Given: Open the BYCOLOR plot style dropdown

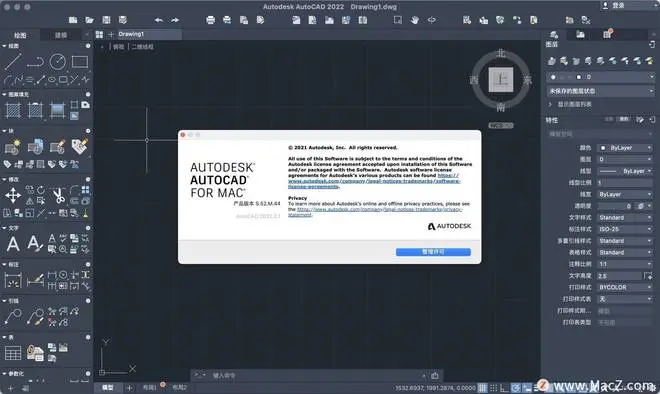Looking at the screenshot, I should [x=625, y=287].
